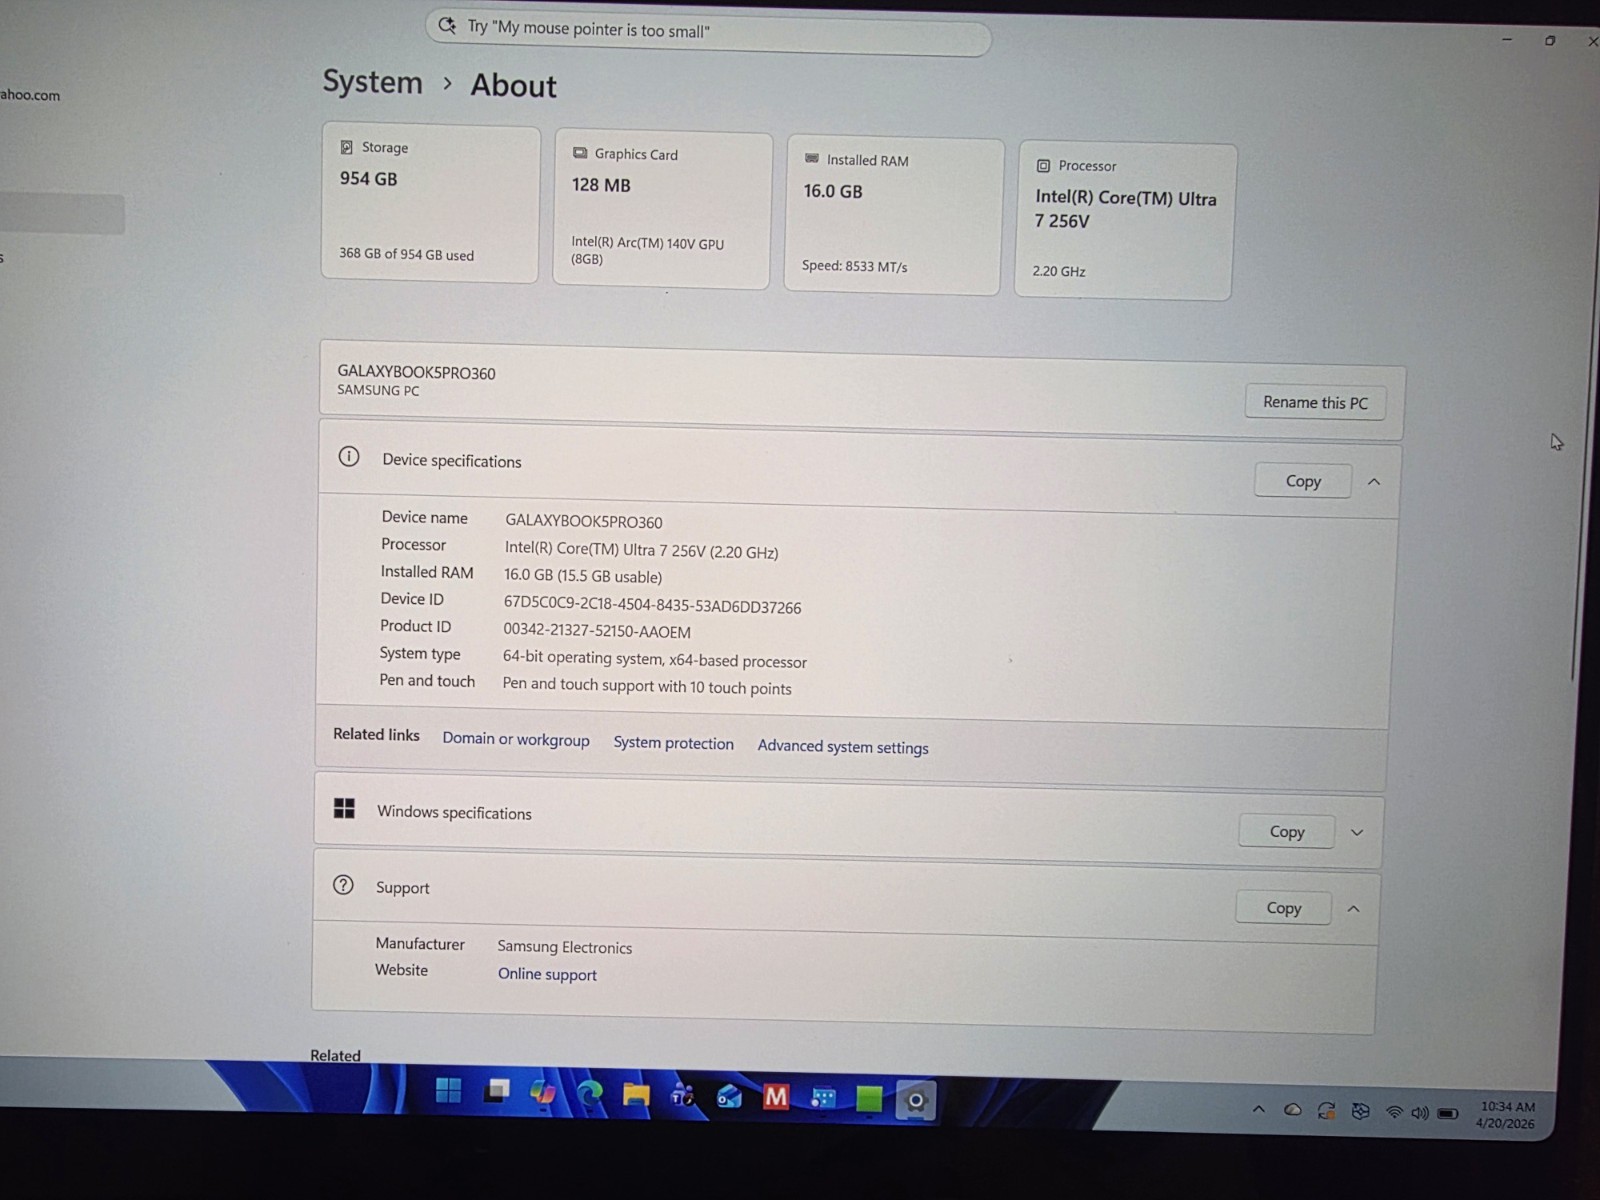Open the red M app on the taskbar

point(776,1098)
